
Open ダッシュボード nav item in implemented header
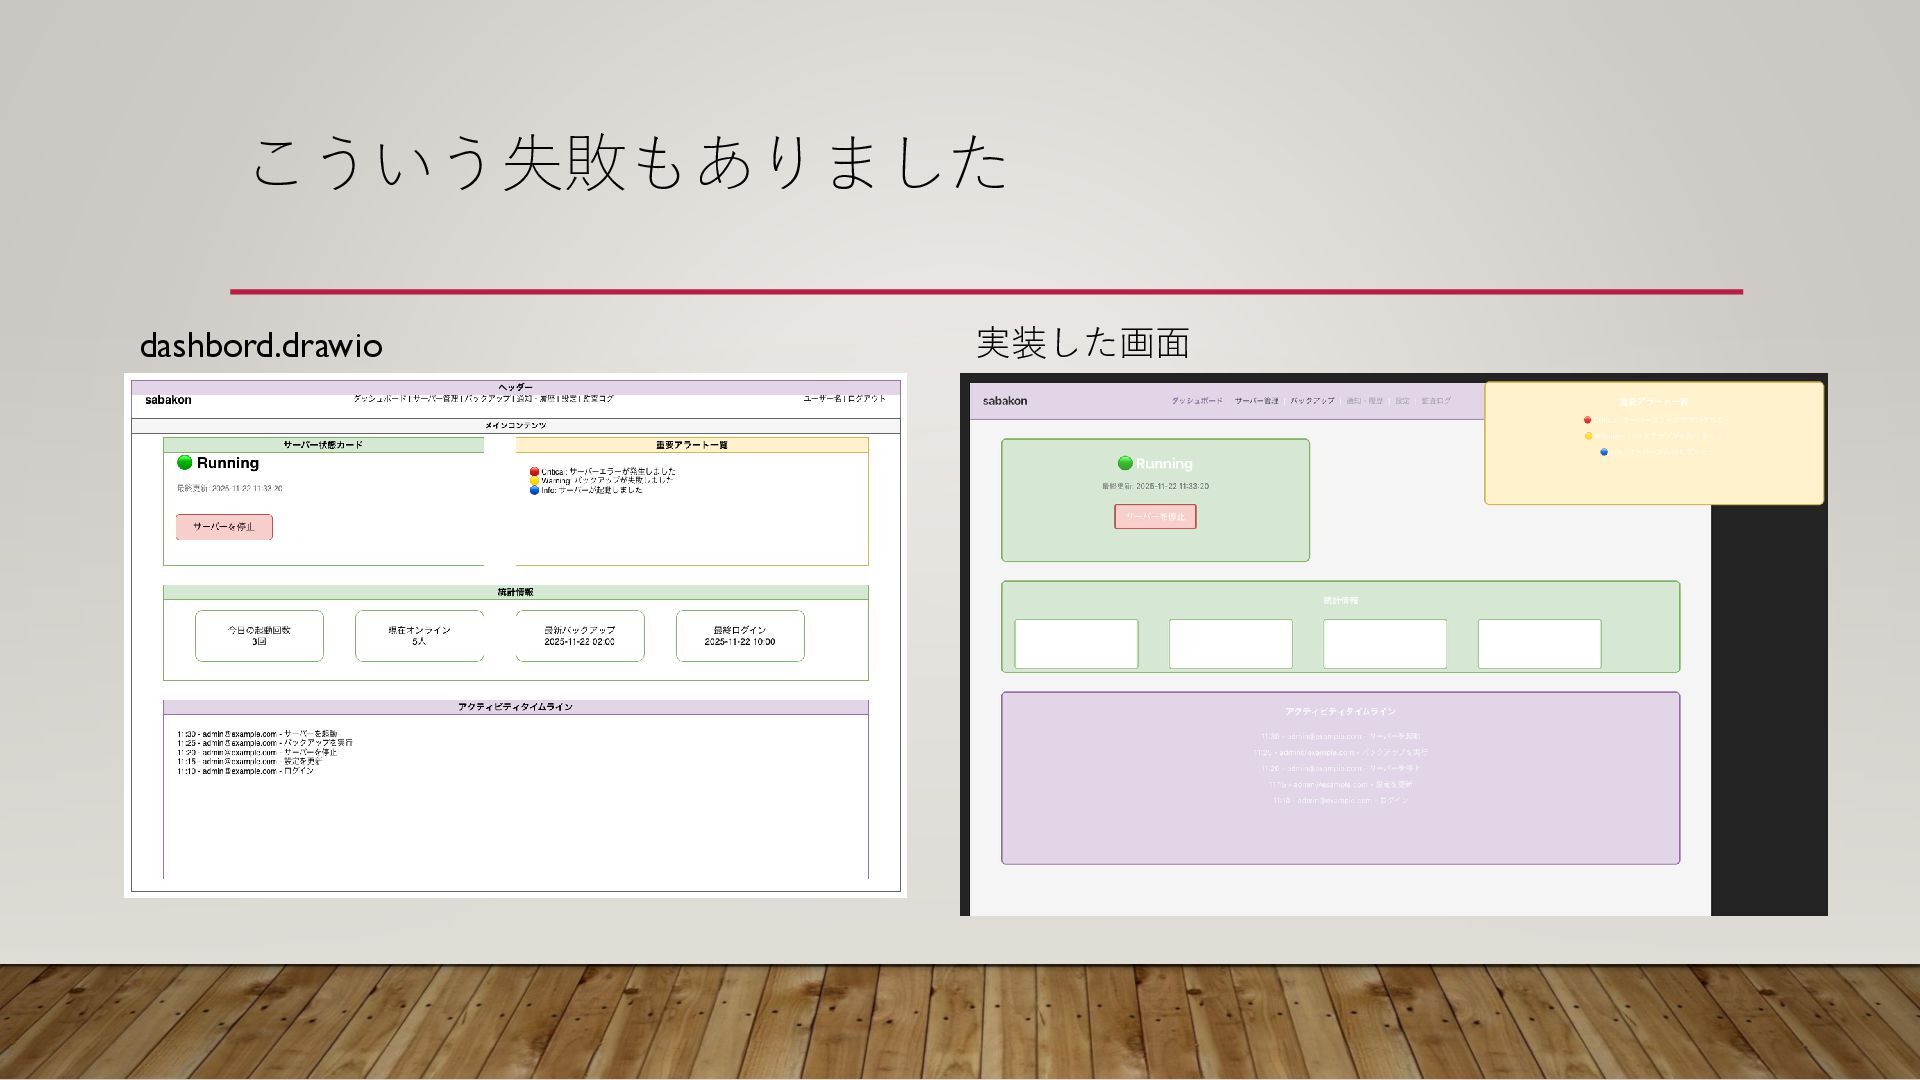tap(1196, 401)
